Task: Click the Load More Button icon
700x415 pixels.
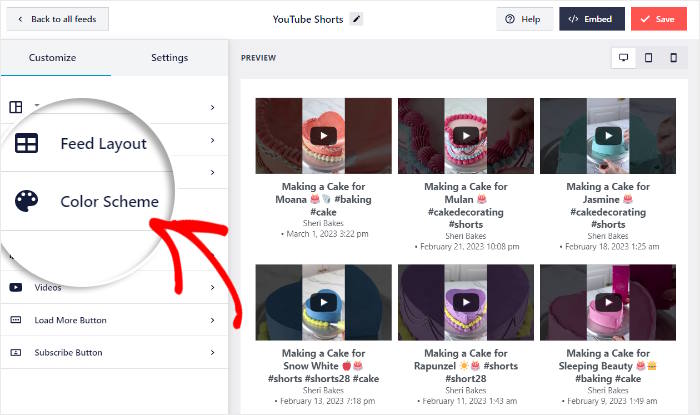Action: [x=16, y=320]
